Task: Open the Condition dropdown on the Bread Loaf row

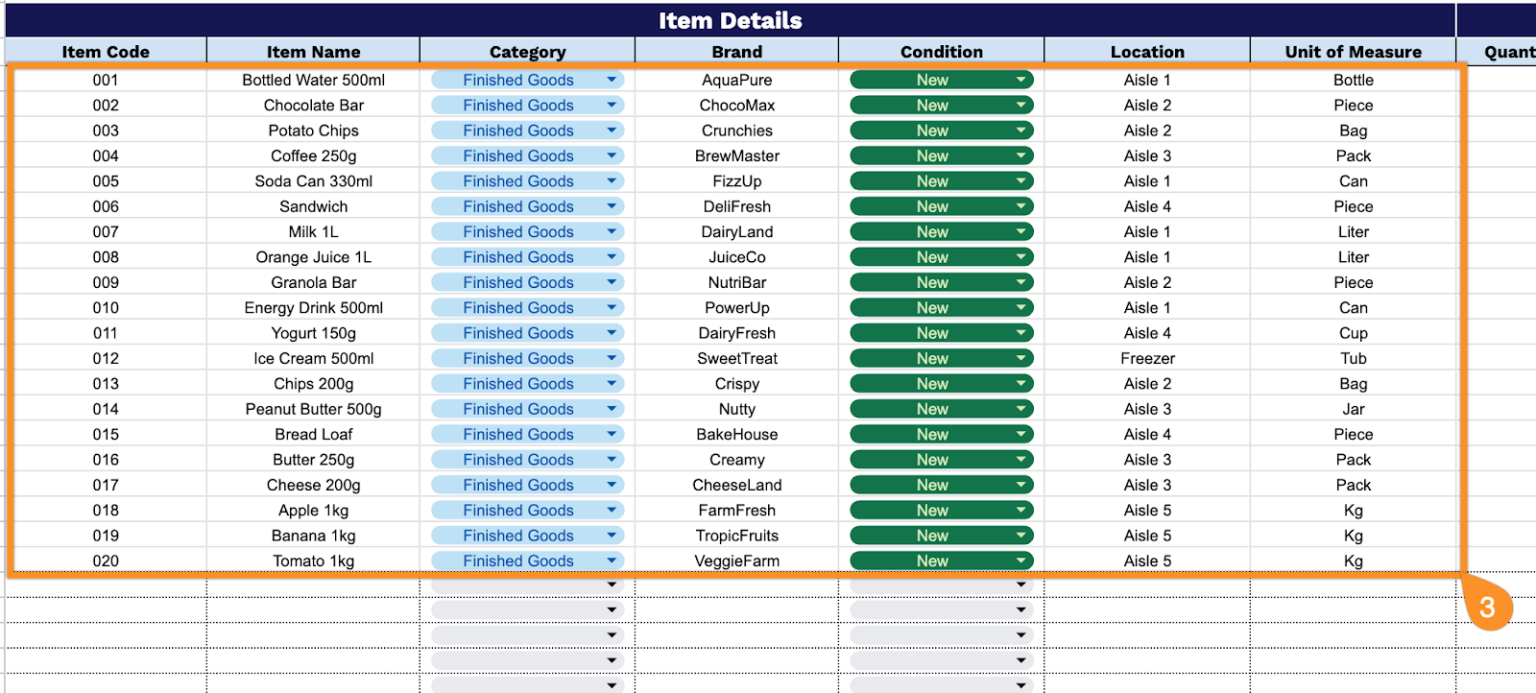Action: [x=1018, y=434]
